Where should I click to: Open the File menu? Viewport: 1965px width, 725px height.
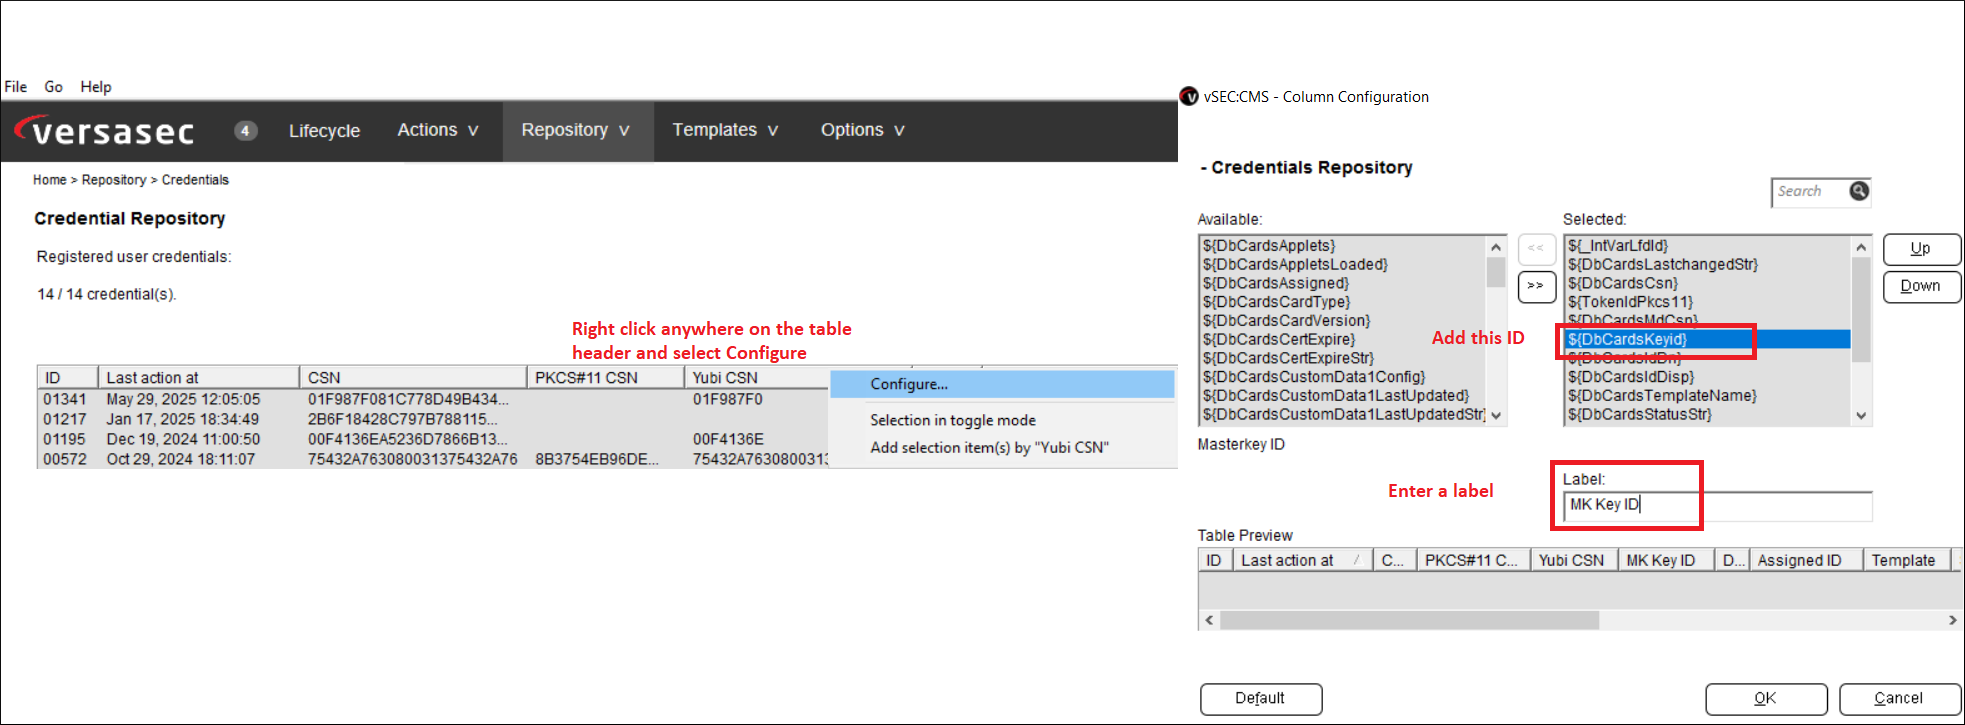point(16,87)
